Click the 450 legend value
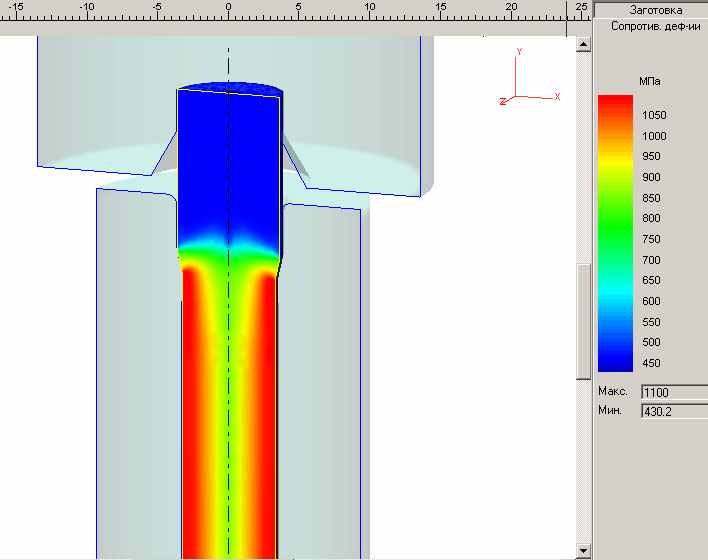Screen dimensions: 708x560 (651, 363)
